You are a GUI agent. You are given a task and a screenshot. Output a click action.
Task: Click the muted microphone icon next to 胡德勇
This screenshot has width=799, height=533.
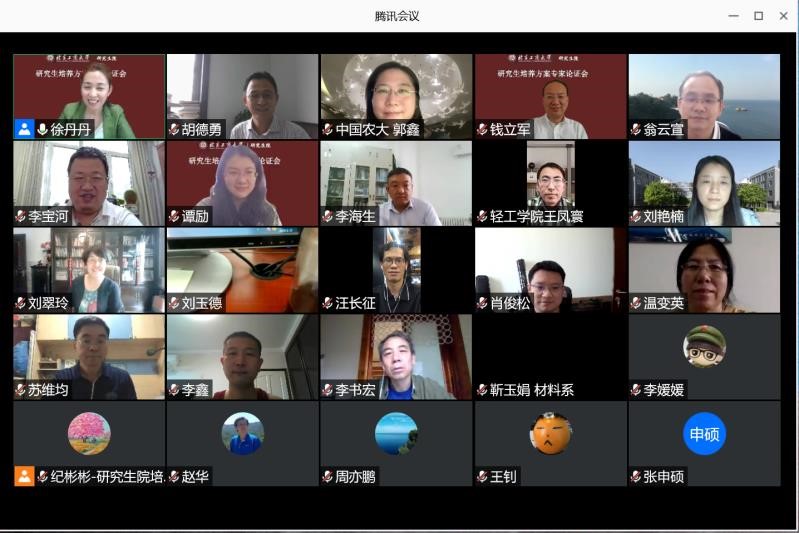point(174,129)
